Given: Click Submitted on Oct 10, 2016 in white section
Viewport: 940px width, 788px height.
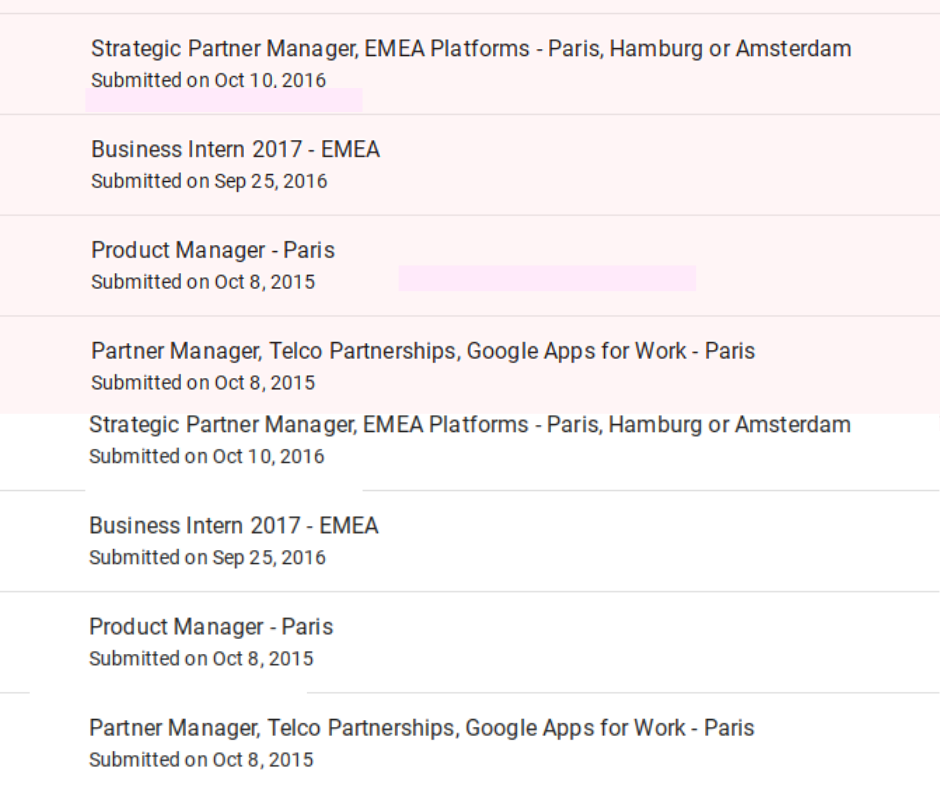Looking at the screenshot, I should [x=207, y=456].
